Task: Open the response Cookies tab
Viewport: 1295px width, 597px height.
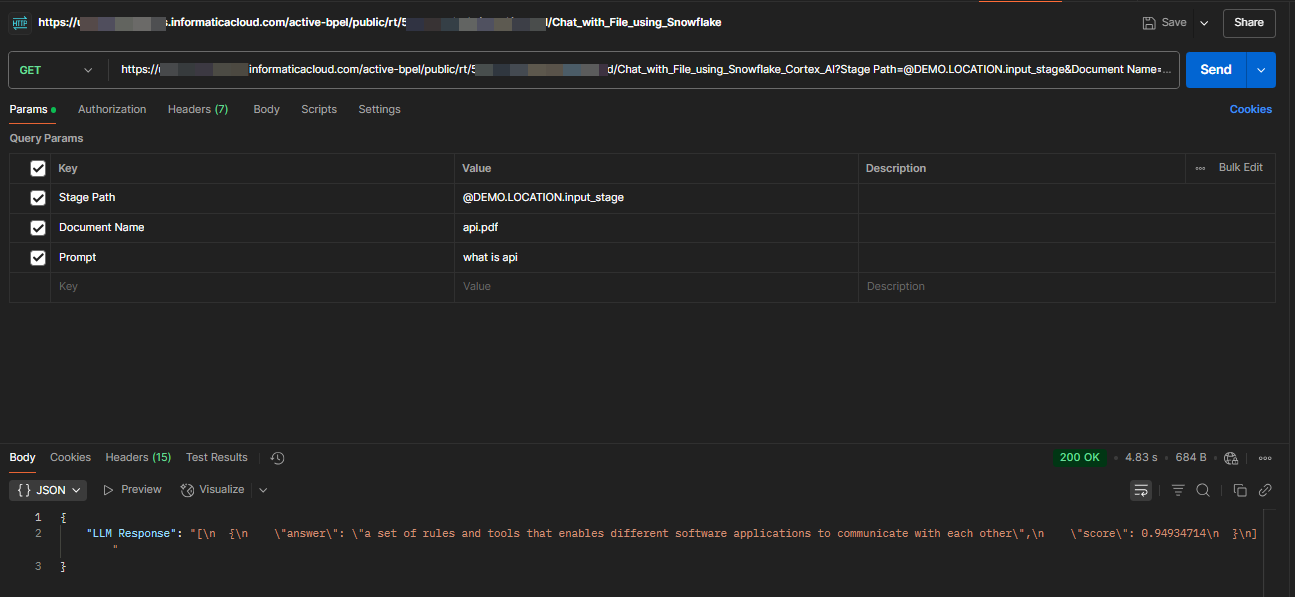Action: click(70, 457)
